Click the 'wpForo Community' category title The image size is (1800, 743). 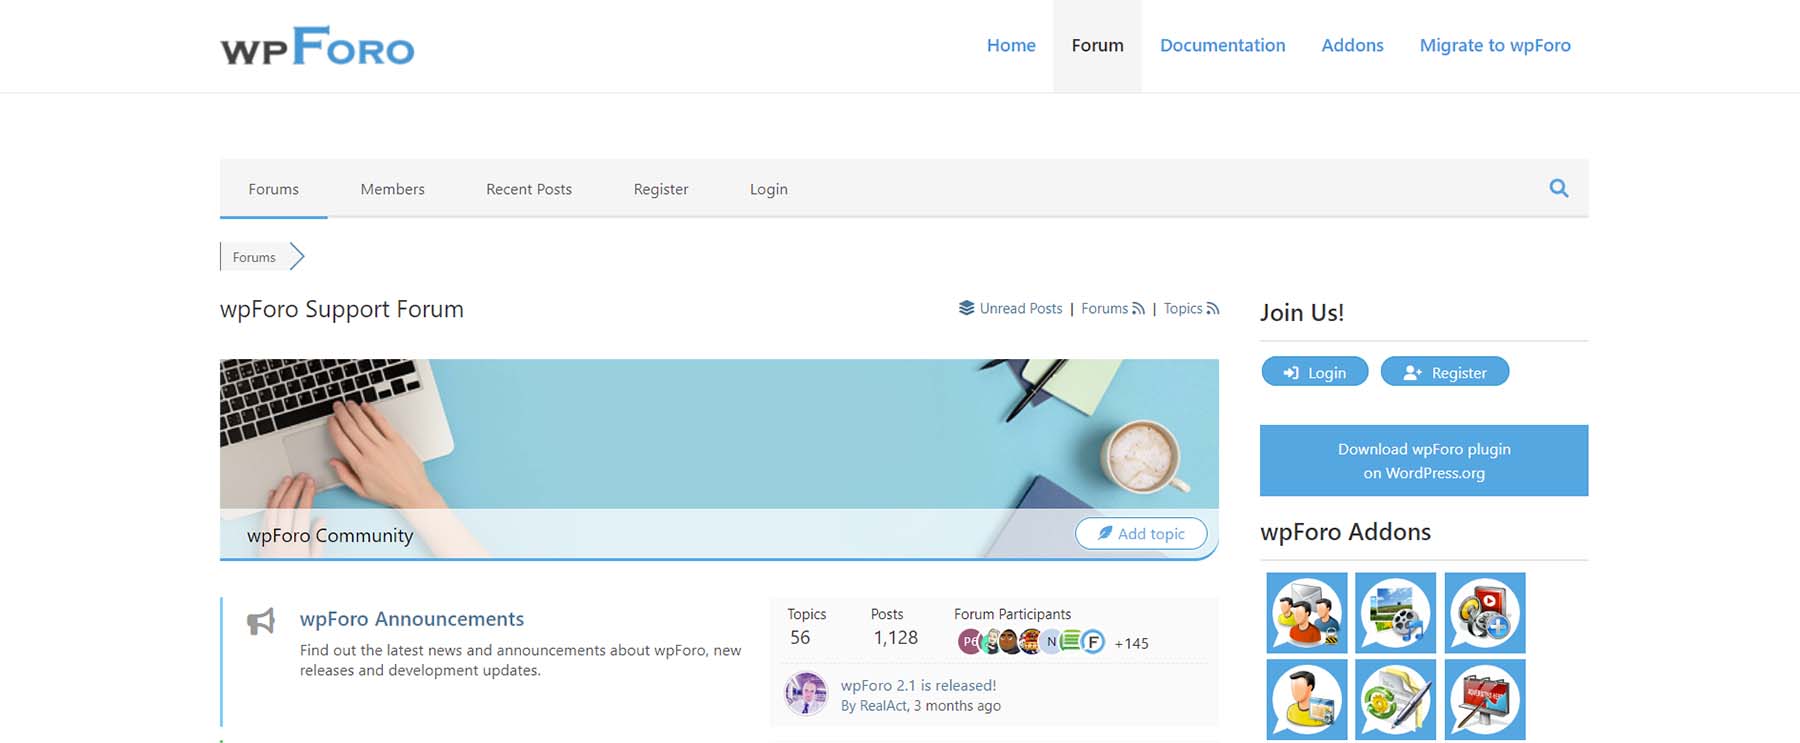click(330, 535)
